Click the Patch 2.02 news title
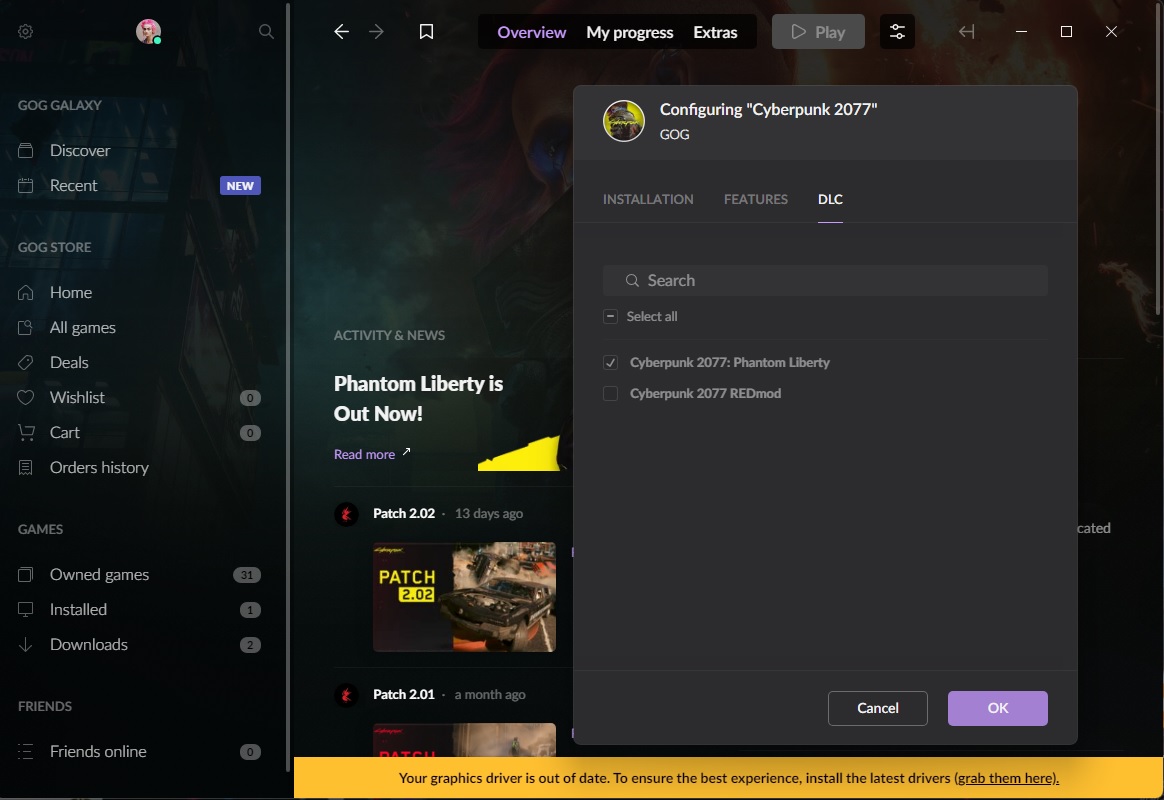 click(x=404, y=514)
